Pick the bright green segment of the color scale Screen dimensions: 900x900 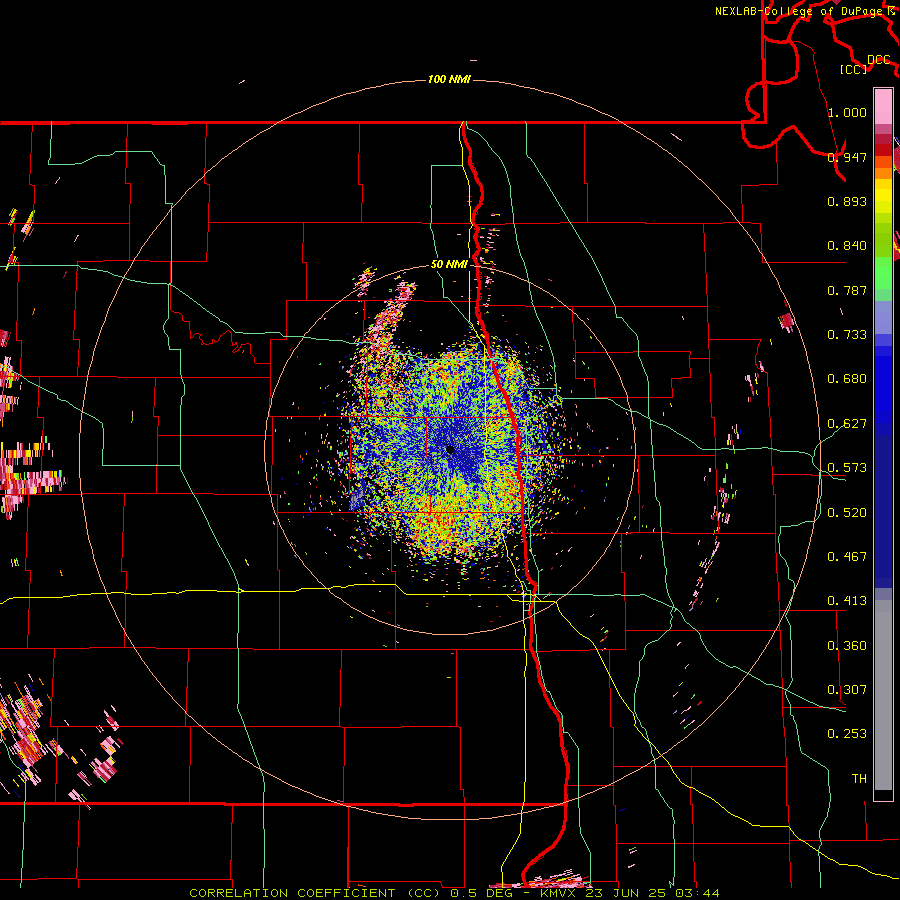(883, 273)
